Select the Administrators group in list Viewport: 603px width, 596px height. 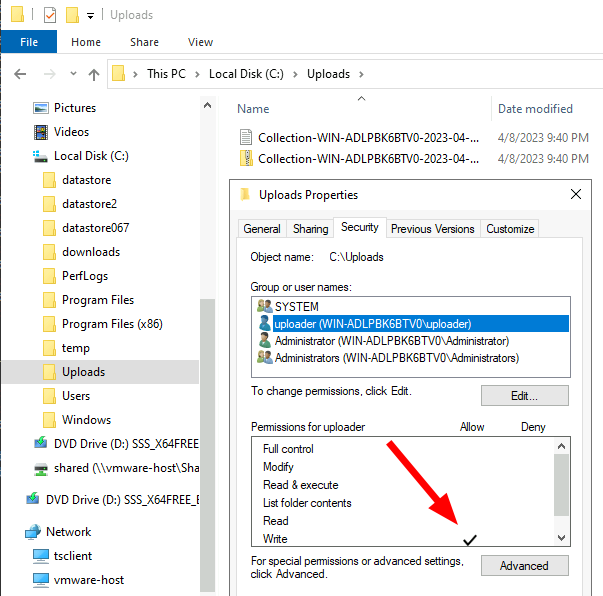[x=396, y=357]
